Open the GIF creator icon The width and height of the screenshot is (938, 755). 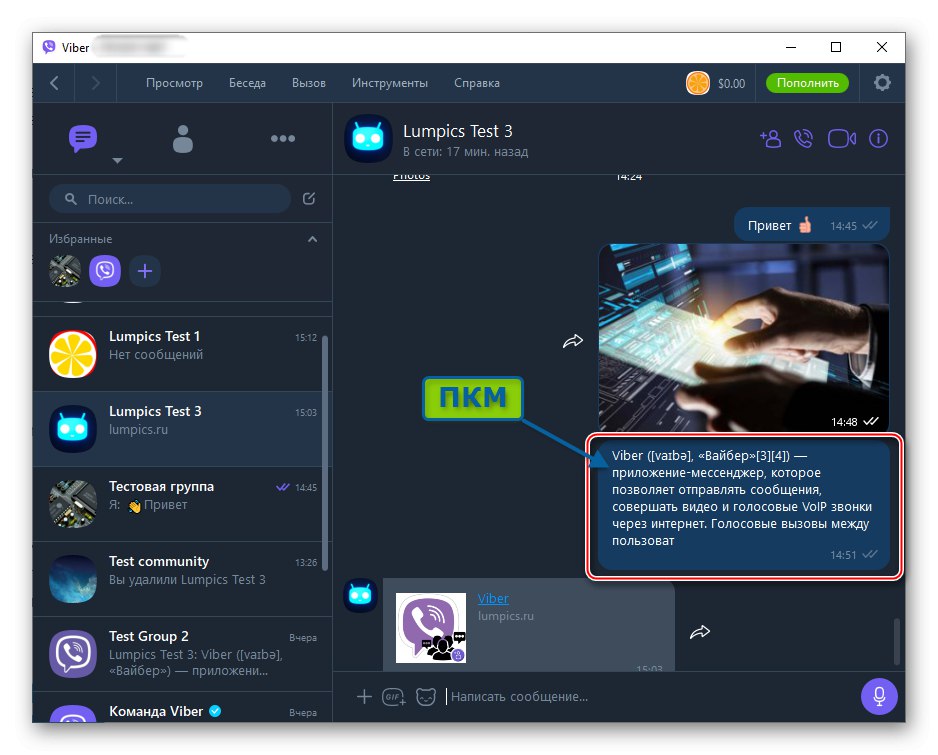(x=394, y=696)
